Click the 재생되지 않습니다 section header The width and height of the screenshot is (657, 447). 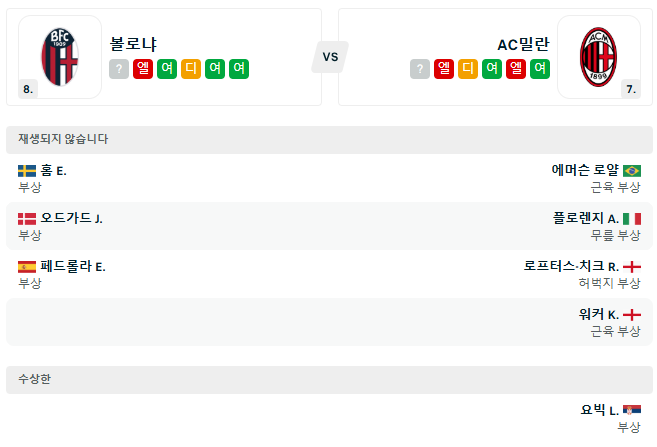tap(64, 139)
